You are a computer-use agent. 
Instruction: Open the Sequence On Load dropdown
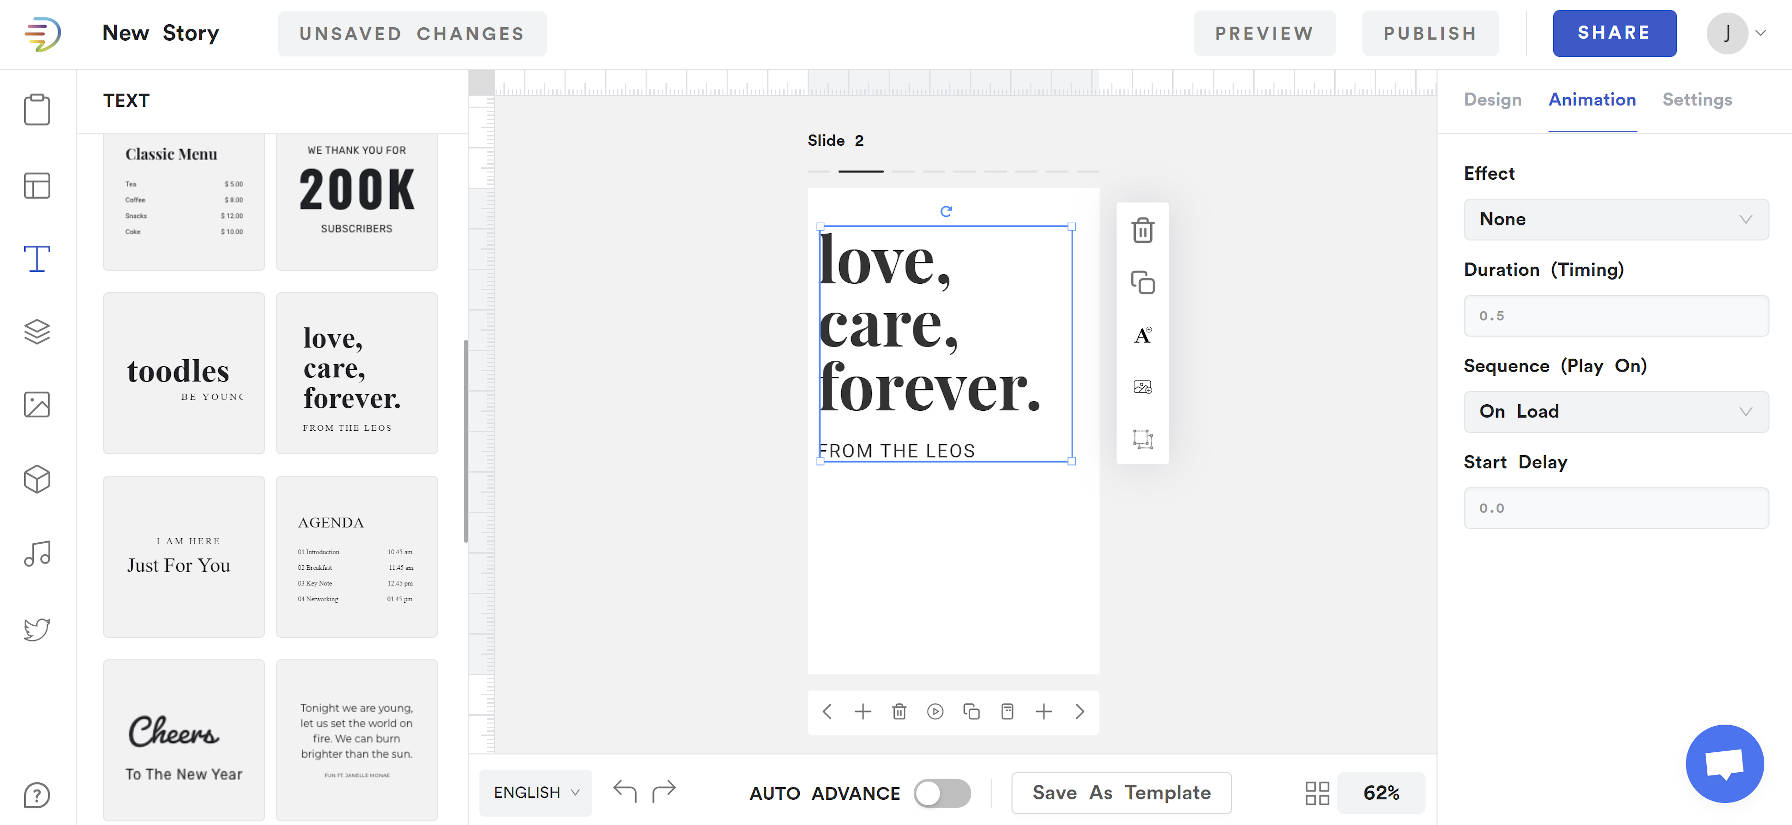point(1615,412)
